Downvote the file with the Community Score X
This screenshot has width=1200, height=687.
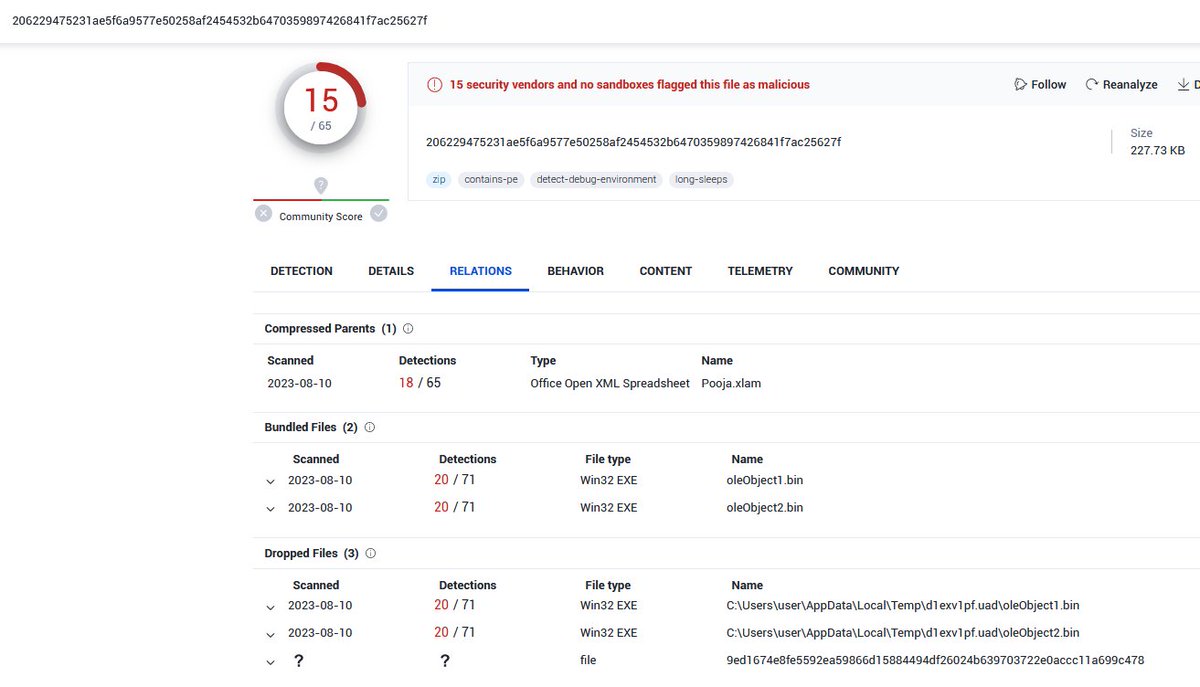tap(263, 213)
